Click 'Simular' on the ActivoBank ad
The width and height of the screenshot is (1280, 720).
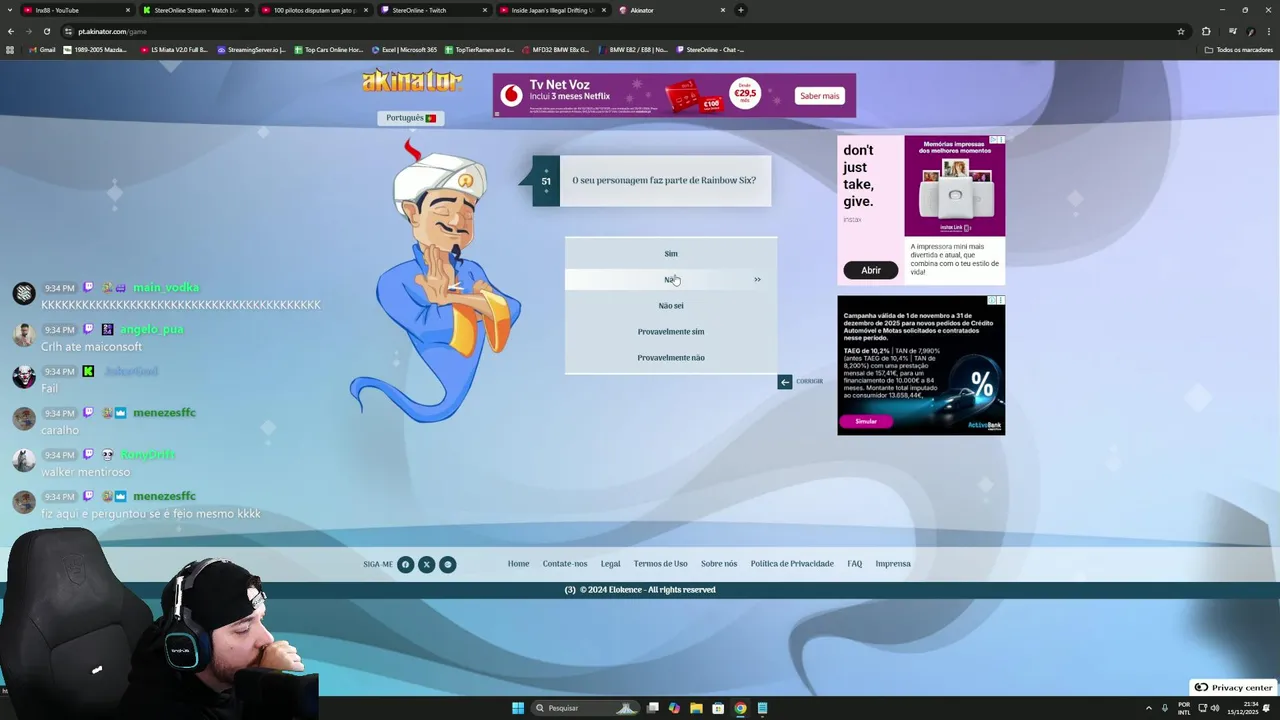point(866,421)
